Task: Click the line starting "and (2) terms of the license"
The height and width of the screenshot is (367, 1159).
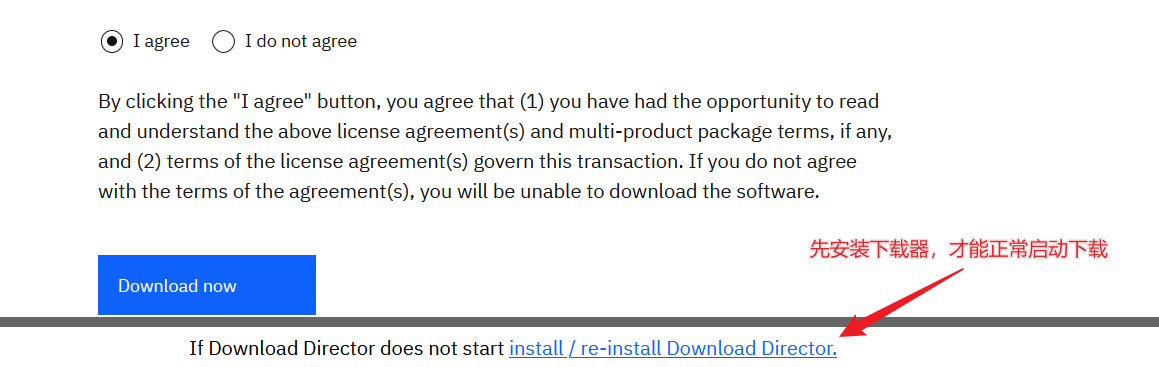Action: [477, 162]
